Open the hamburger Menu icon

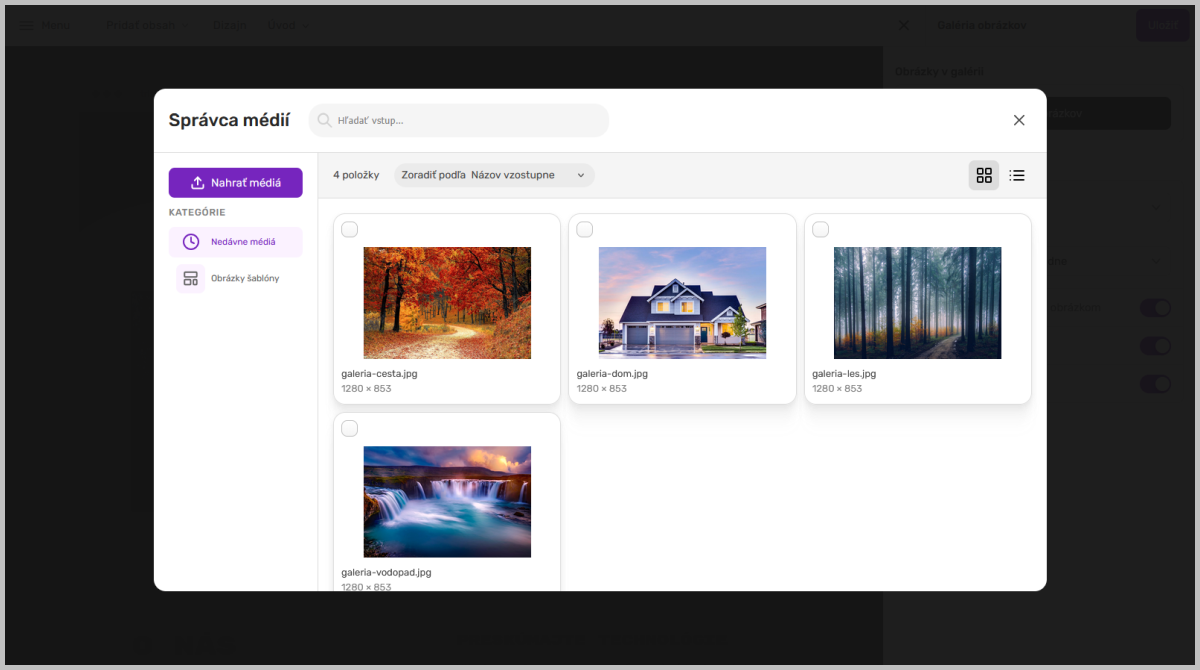24,24
